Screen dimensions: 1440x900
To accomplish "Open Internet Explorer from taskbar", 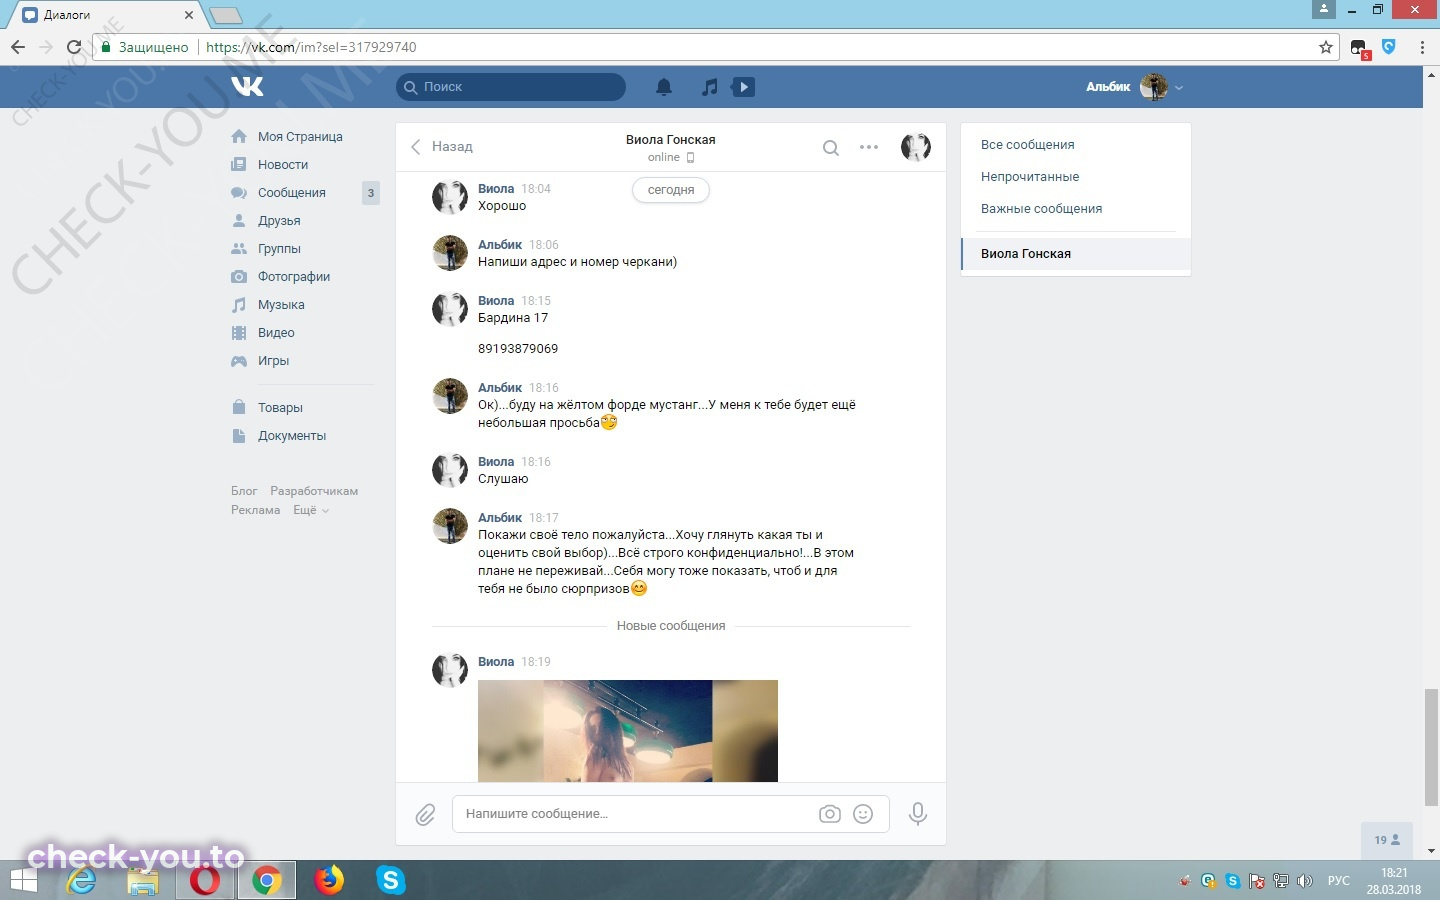I will point(81,880).
